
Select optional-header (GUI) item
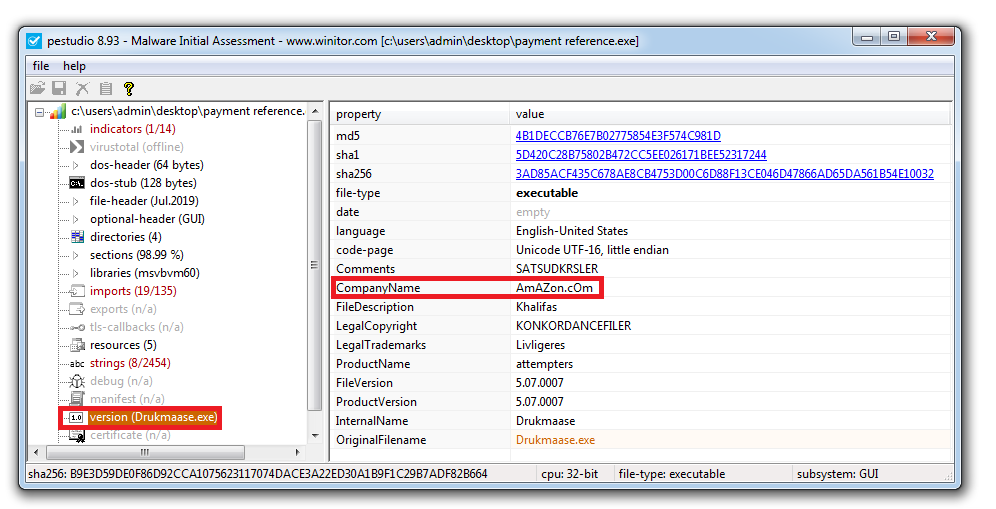[x=147, y=219]
